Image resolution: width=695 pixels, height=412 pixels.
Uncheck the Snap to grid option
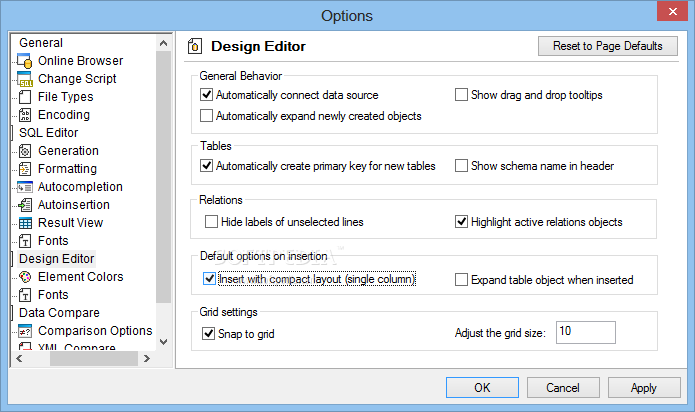pyautogui.click(x=208, y=334)
